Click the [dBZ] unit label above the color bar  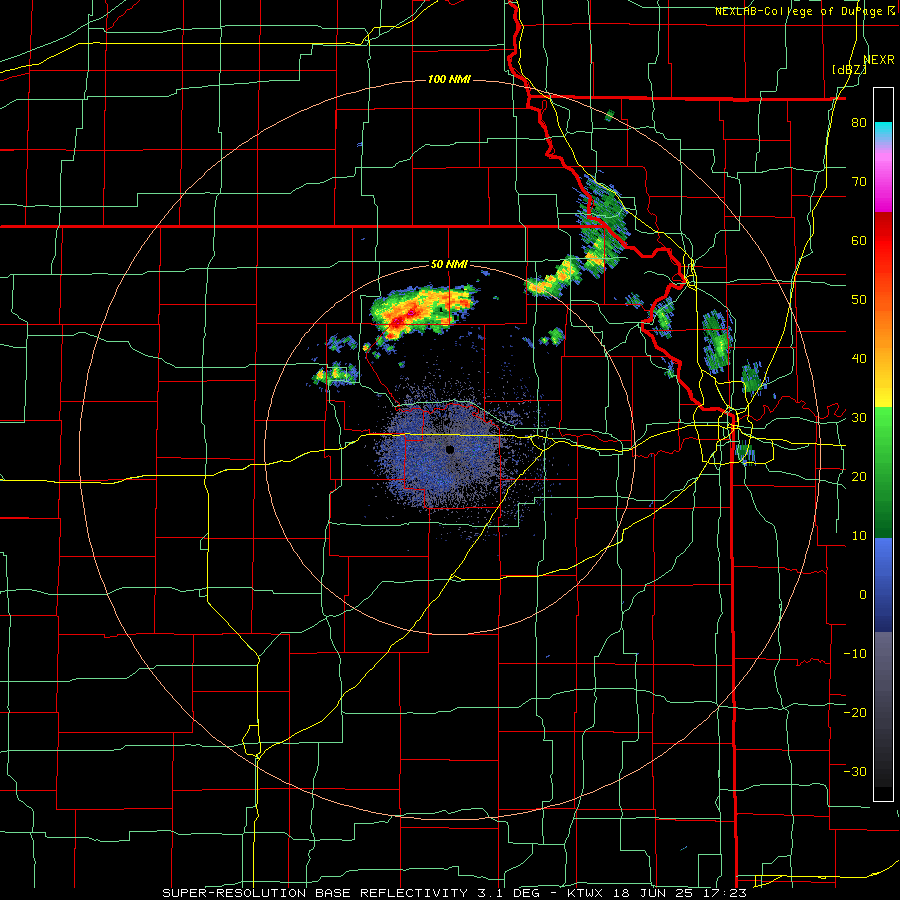(849, 70)
